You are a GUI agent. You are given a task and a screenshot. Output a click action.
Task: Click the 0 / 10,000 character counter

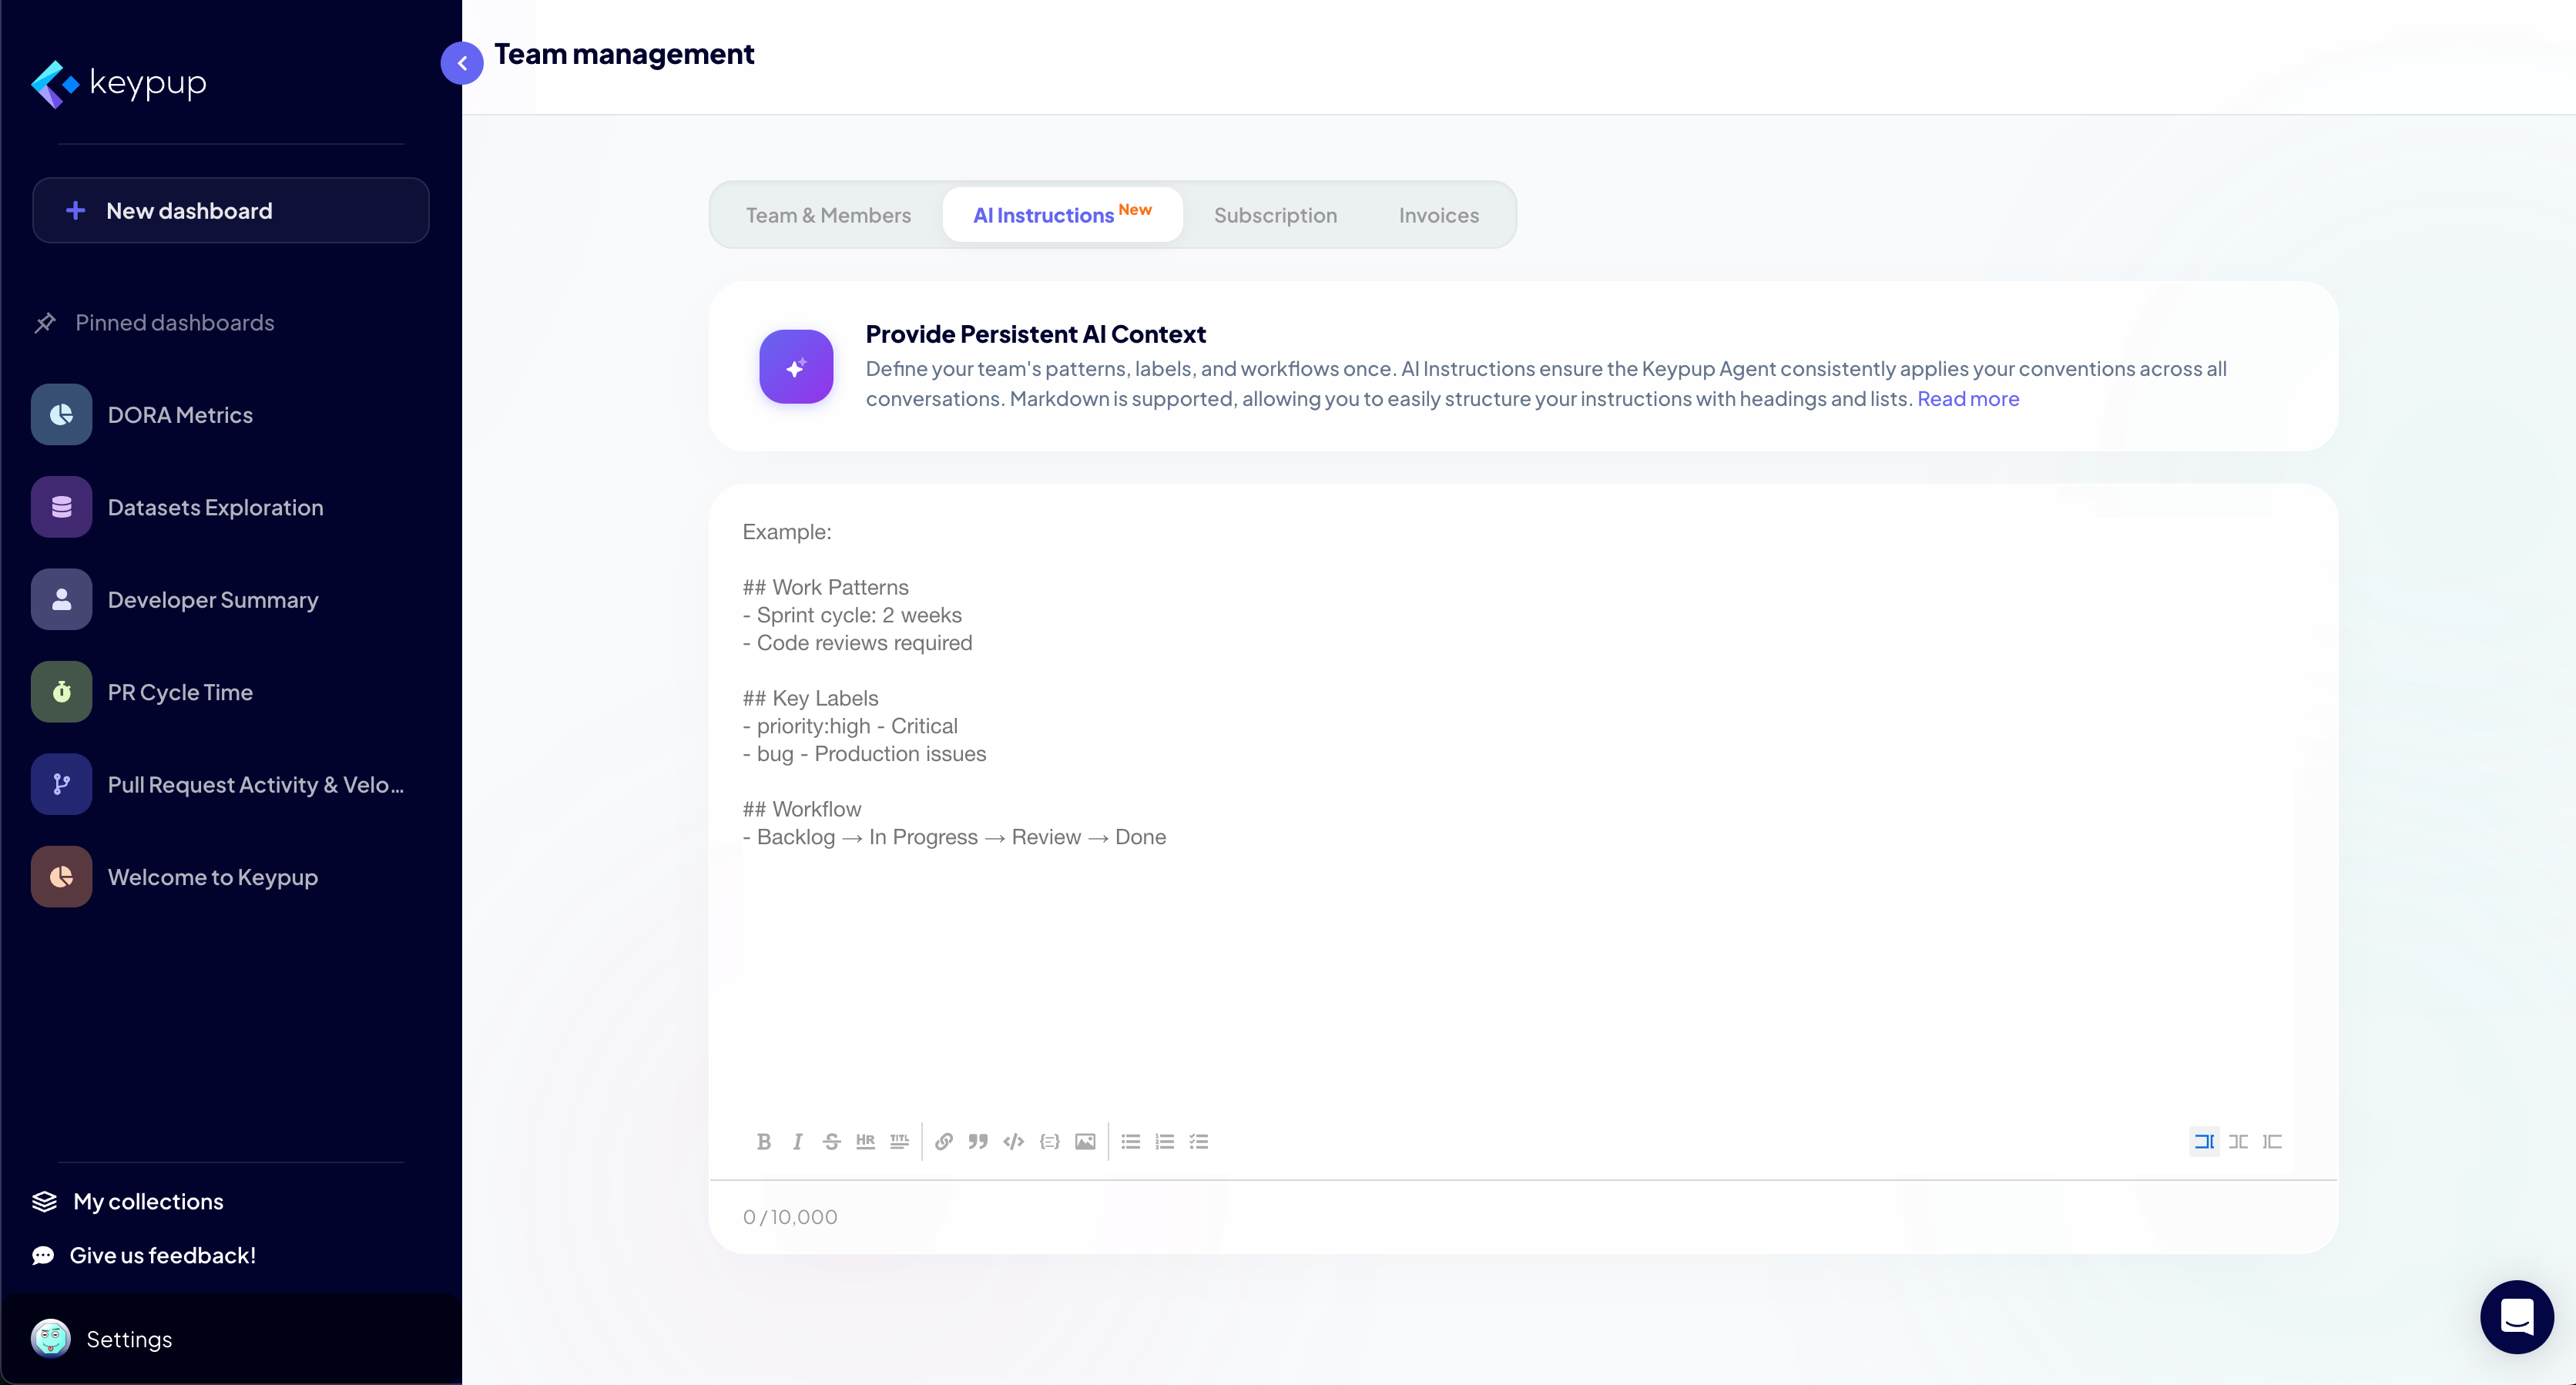click(790, 1217)
